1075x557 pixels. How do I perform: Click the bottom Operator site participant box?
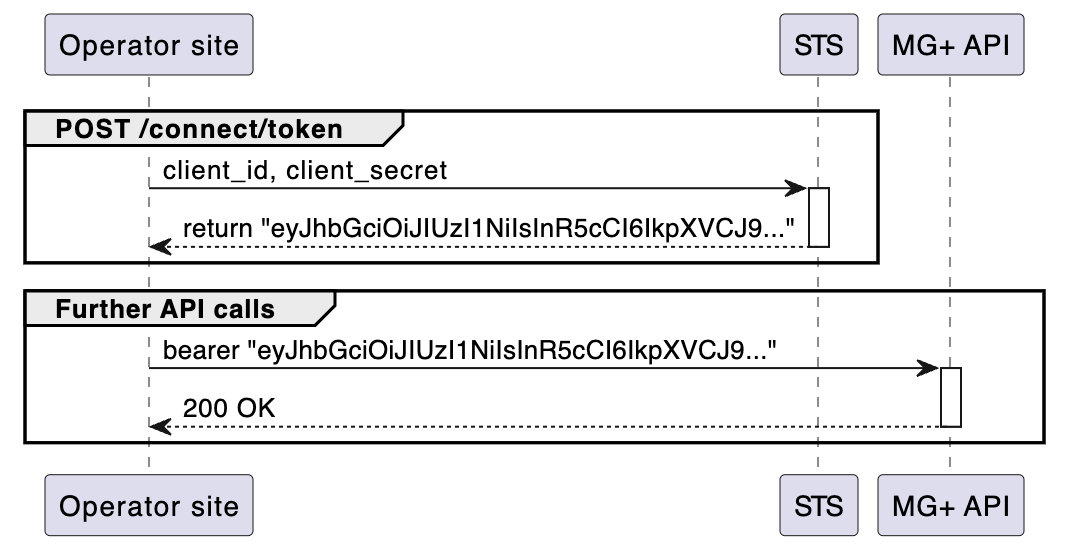[149, 505]
